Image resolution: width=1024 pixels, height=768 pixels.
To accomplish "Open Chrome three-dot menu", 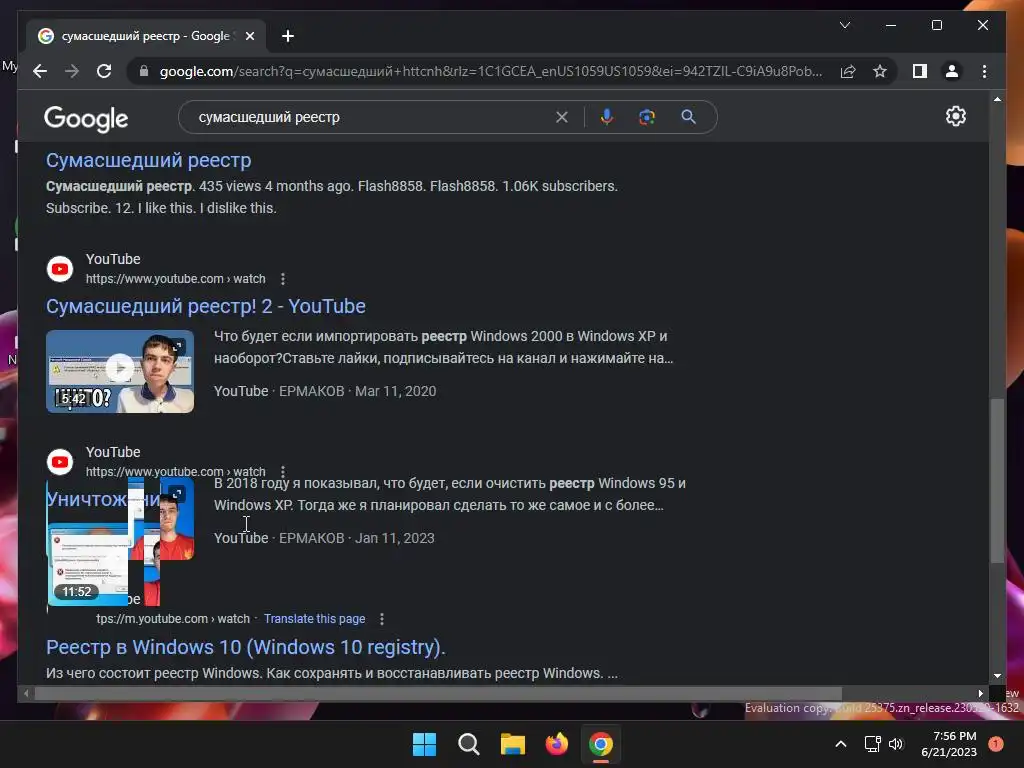I will pyautogui.click(x=984, y=71).
